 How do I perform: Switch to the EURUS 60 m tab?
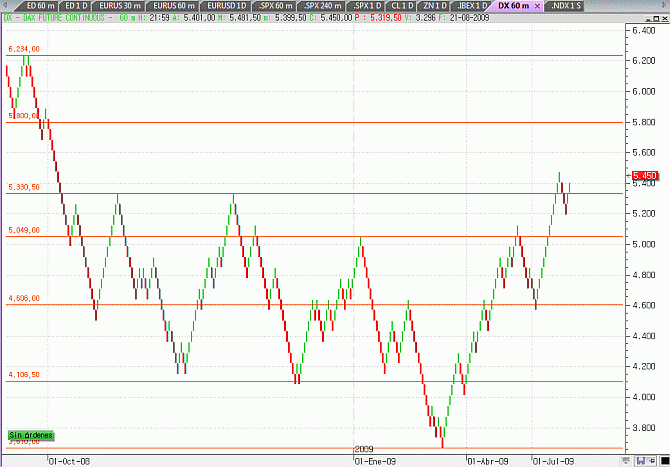[173, 6]
